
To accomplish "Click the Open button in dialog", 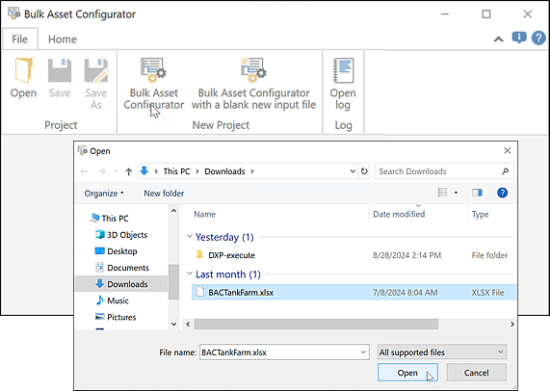I will (408, 372).
